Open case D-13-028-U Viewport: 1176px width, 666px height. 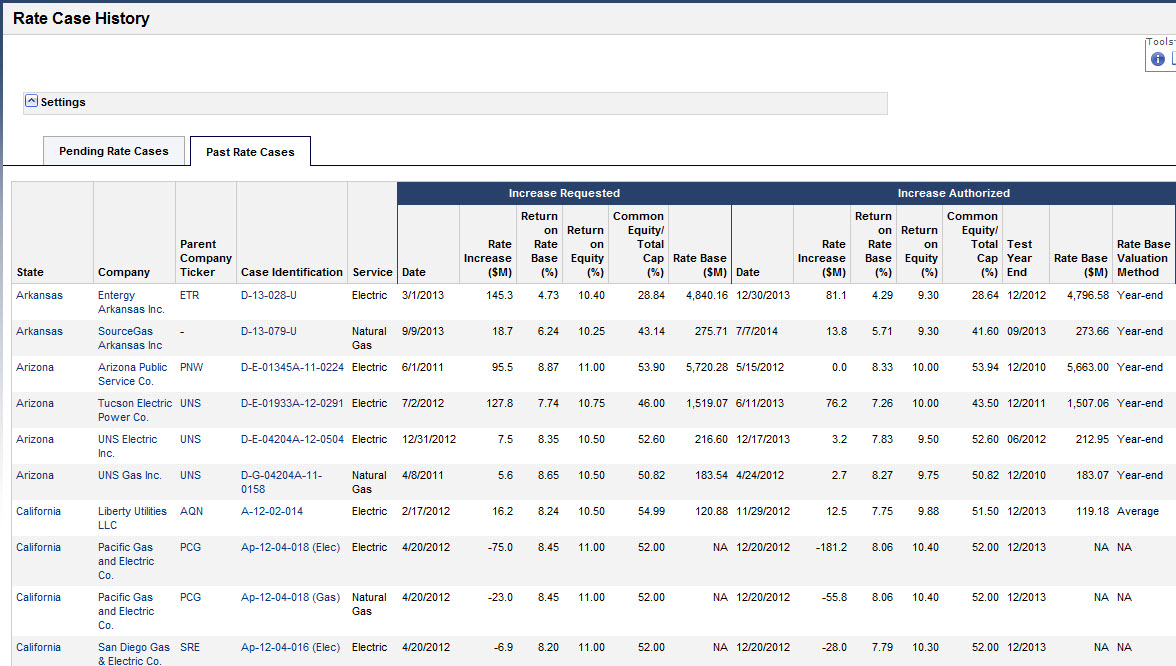click(x=268, y=296)
